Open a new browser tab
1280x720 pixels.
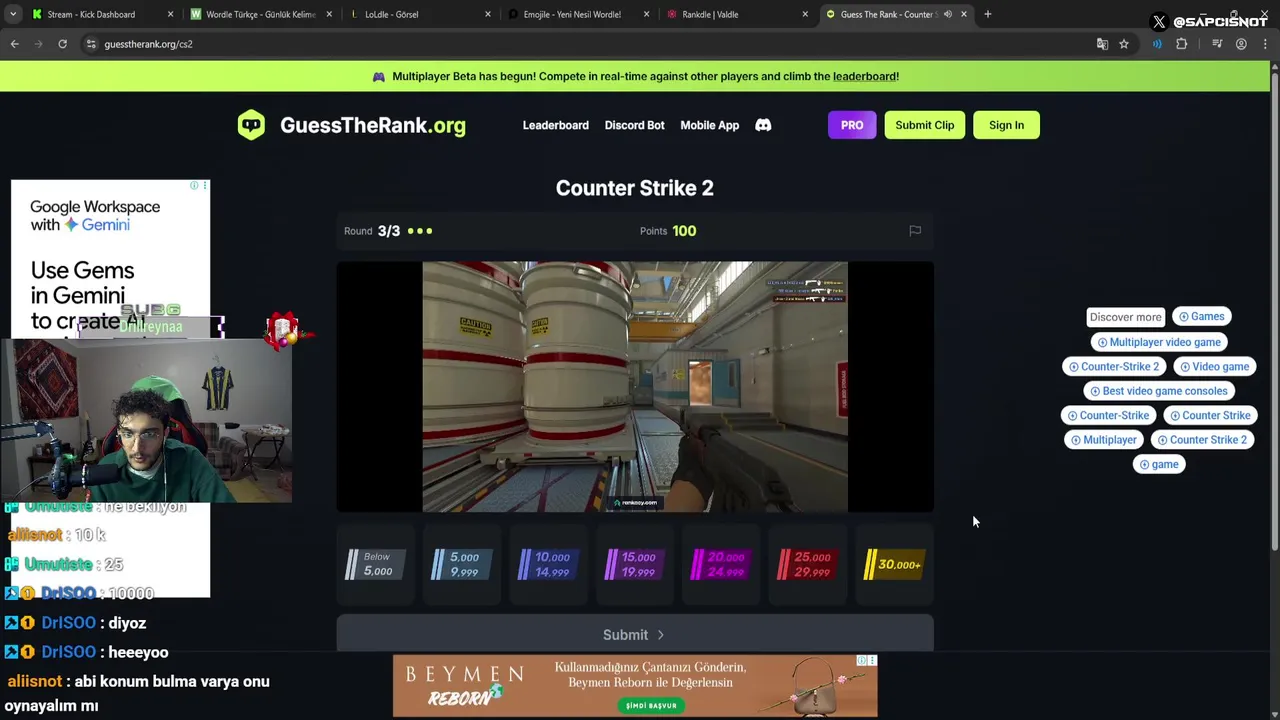tap(987, 14)
